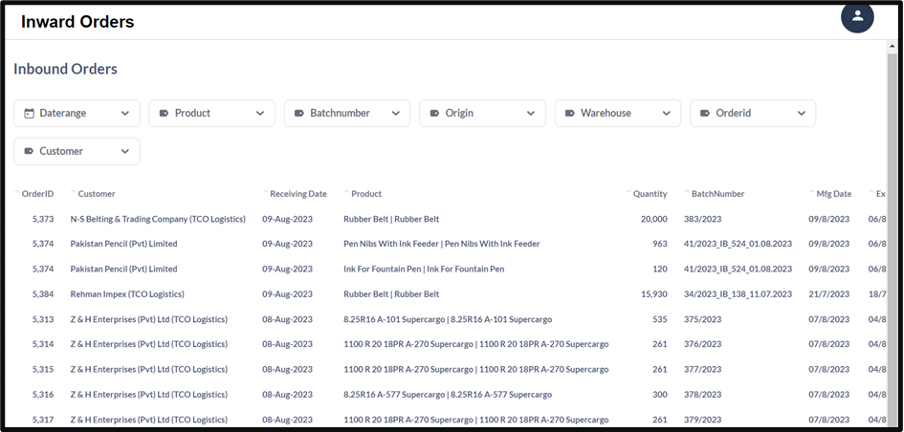This screenshot has width=904, height=432.
Task: Sort table by Receiving Date column header
Action: click(x=298, y=194)
